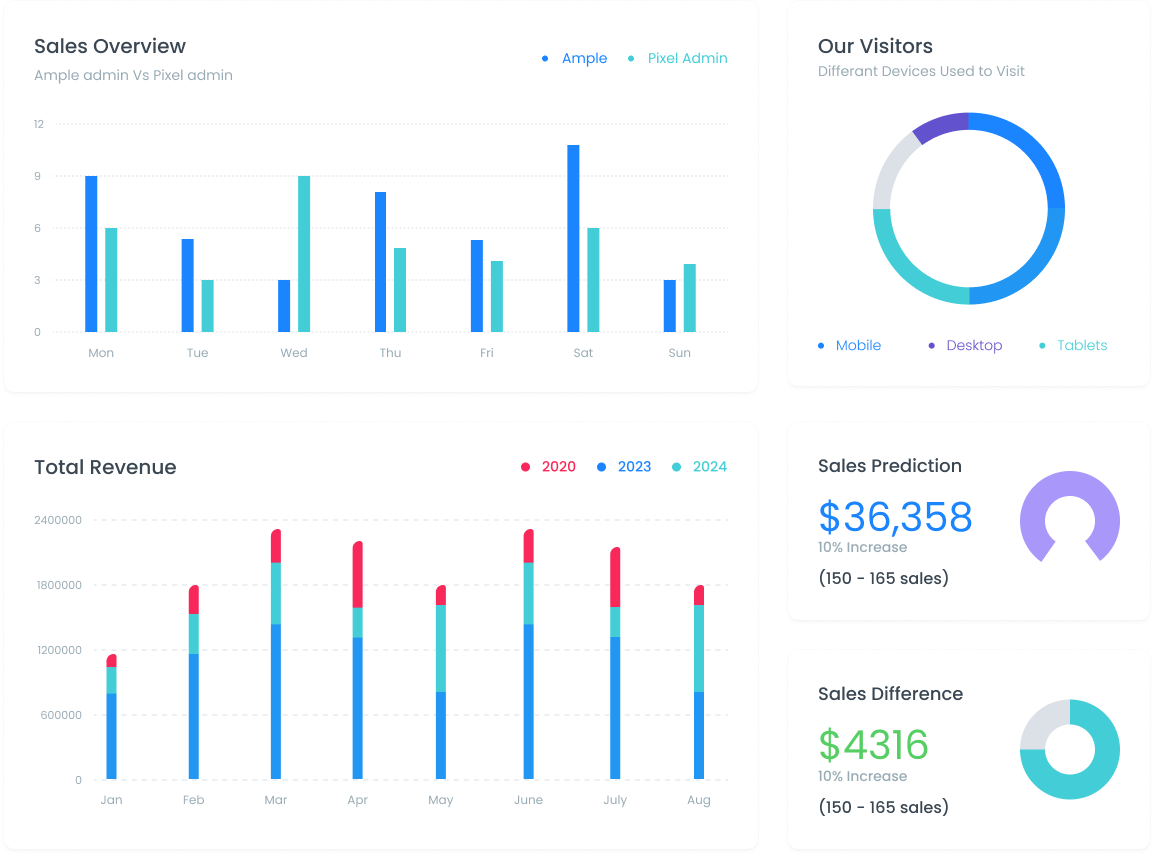Open the Sales Overview panel title
This screenshot has width=1154, height=856.
pyautogui.click(x=110, y=46)
